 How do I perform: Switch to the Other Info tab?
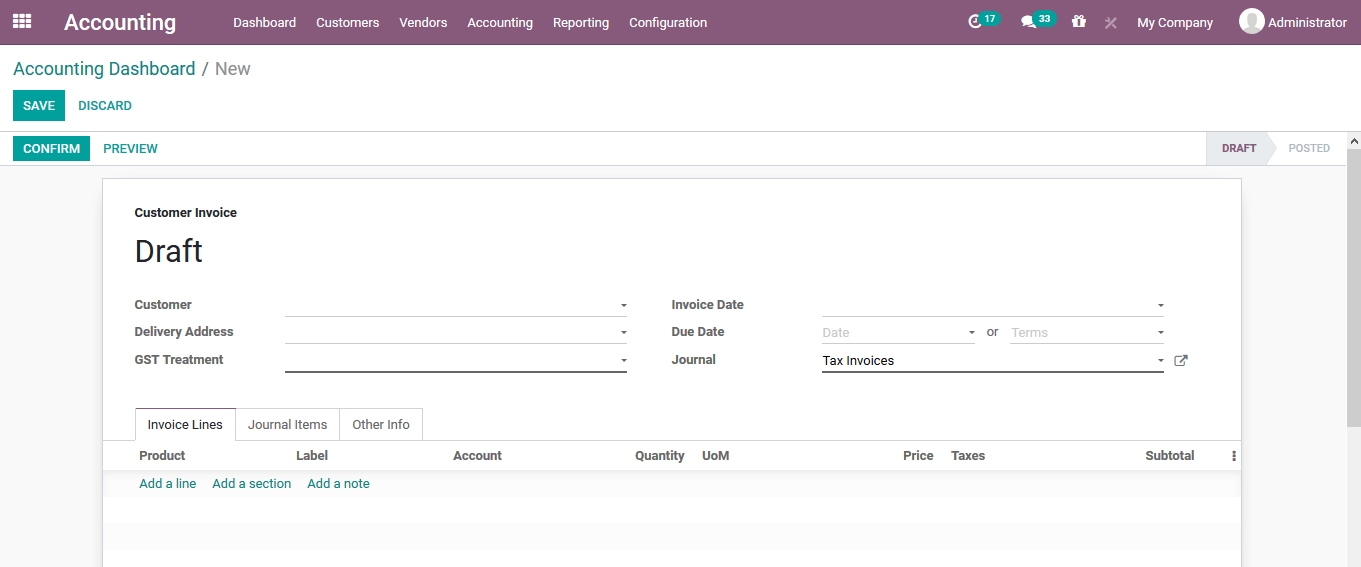click(381, 425)
